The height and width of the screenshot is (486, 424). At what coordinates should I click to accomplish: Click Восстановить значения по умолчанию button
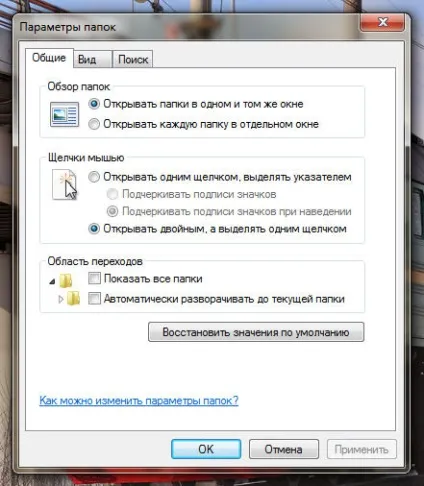[x=256, y=332]
